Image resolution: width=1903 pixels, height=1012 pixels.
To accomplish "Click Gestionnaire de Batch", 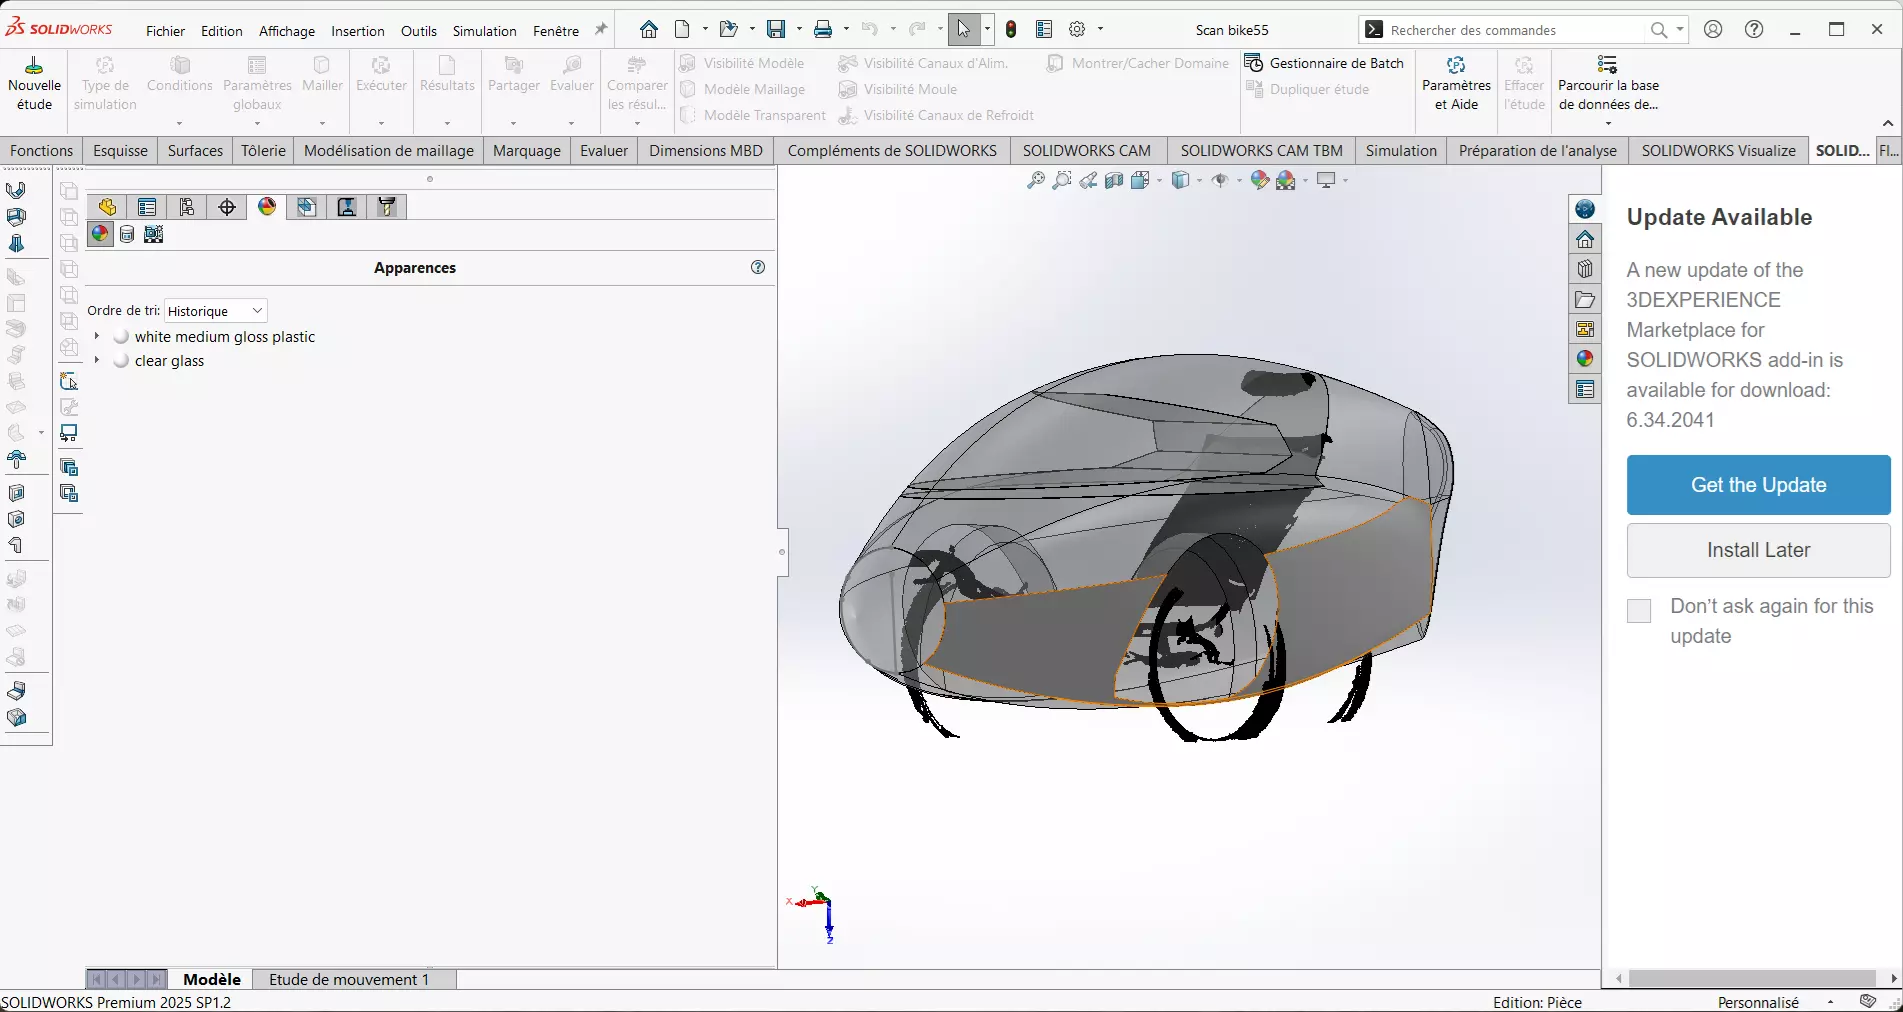I will (1325, 63).
